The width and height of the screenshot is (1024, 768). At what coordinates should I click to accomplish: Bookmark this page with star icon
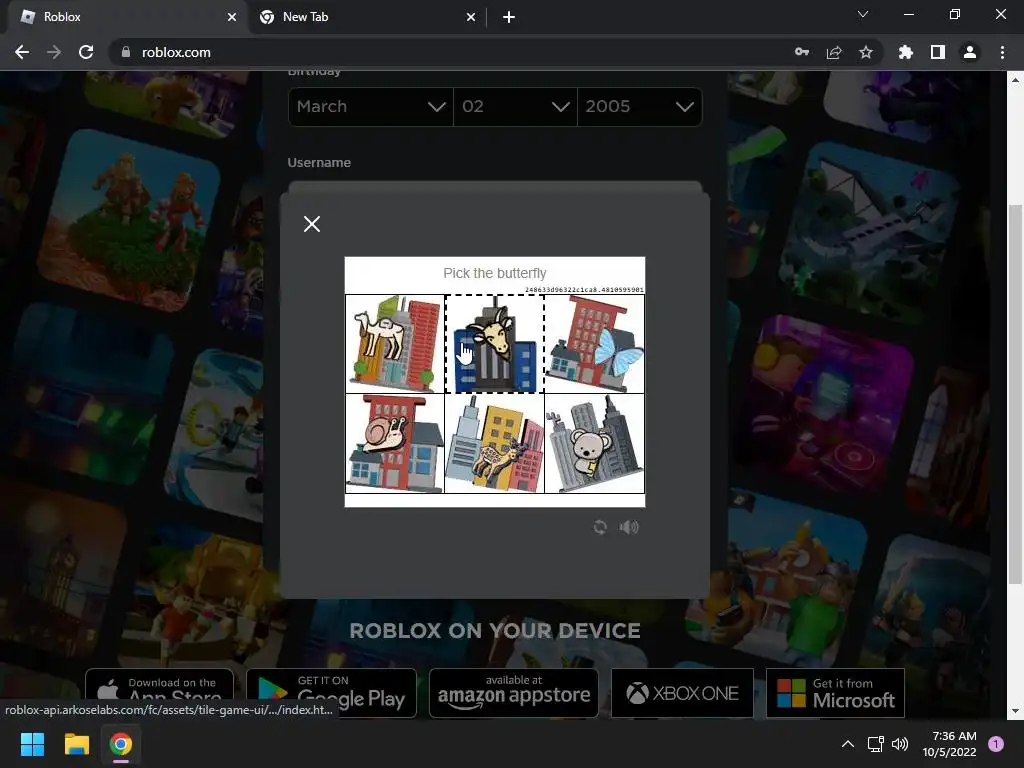tap(866, 52)
